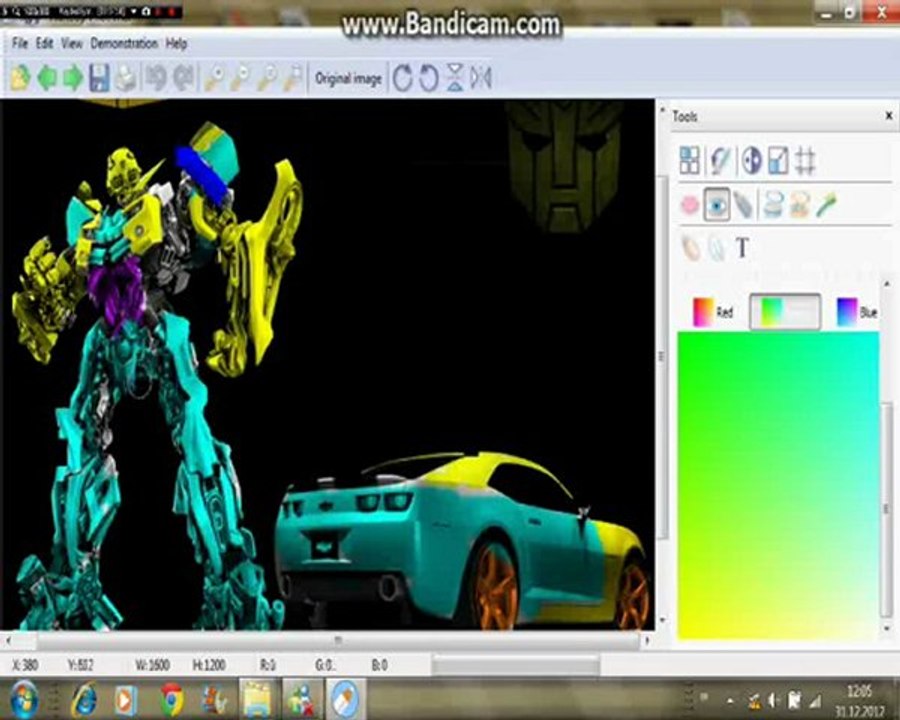Image resolution: width=900 pixels, height=720 pixels.
Task: Launch Internet Explorer from taskbar
Action: (x=85, y=699)
